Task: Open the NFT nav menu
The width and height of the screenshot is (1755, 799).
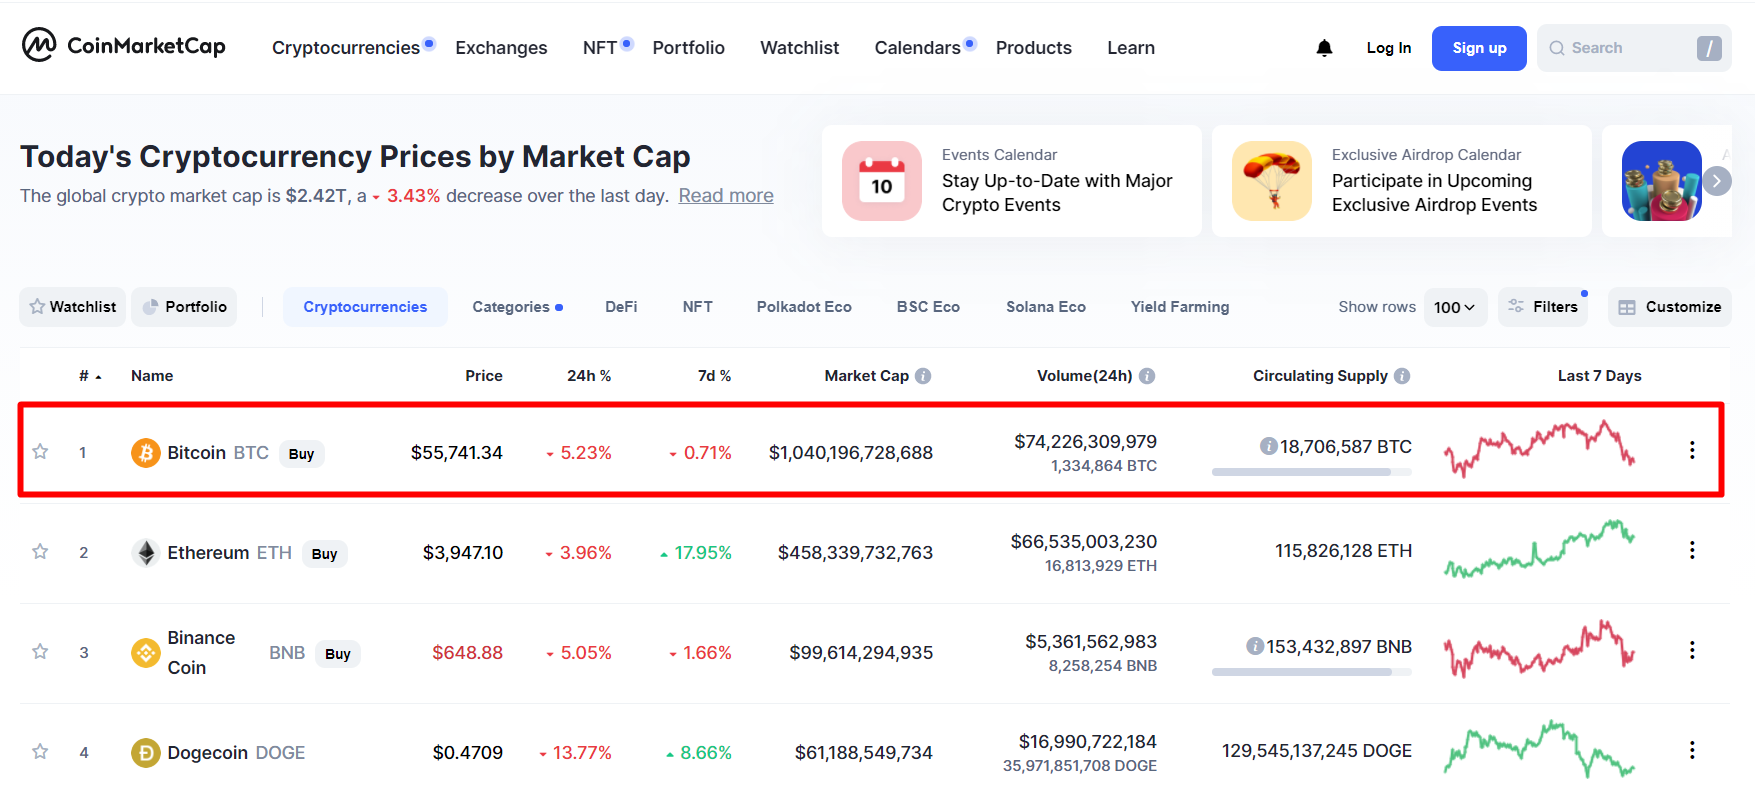Action: (600, 48)
